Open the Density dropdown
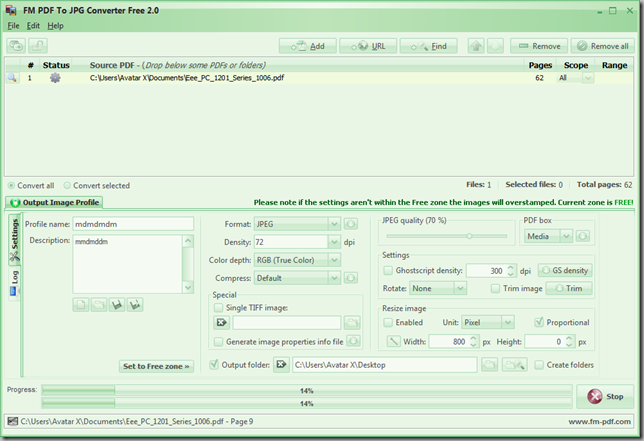The height and width of the screenshot is (441, 644). pyautogui.click(x=334, y=242)
